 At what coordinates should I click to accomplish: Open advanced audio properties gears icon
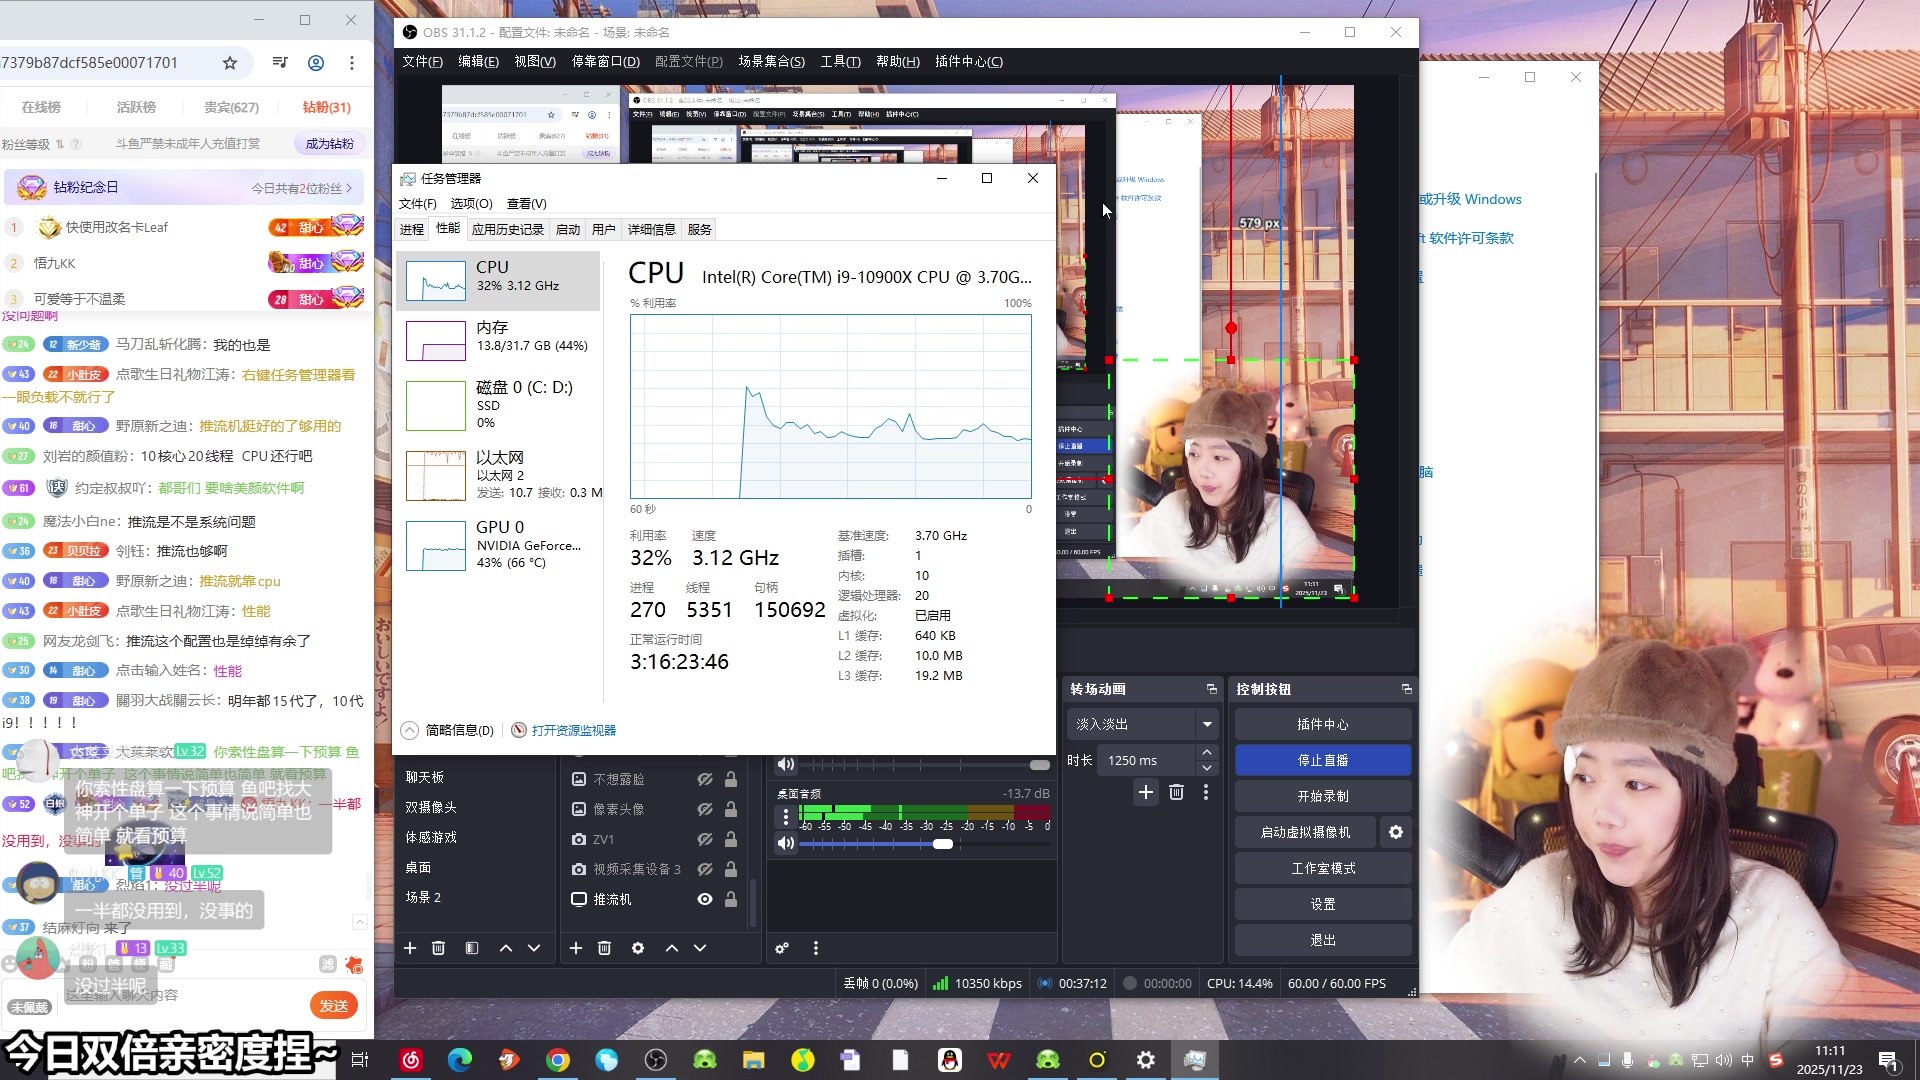click(782, 948)
